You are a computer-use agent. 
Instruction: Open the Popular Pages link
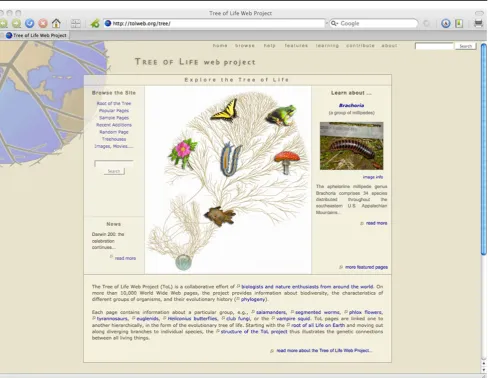114,111
